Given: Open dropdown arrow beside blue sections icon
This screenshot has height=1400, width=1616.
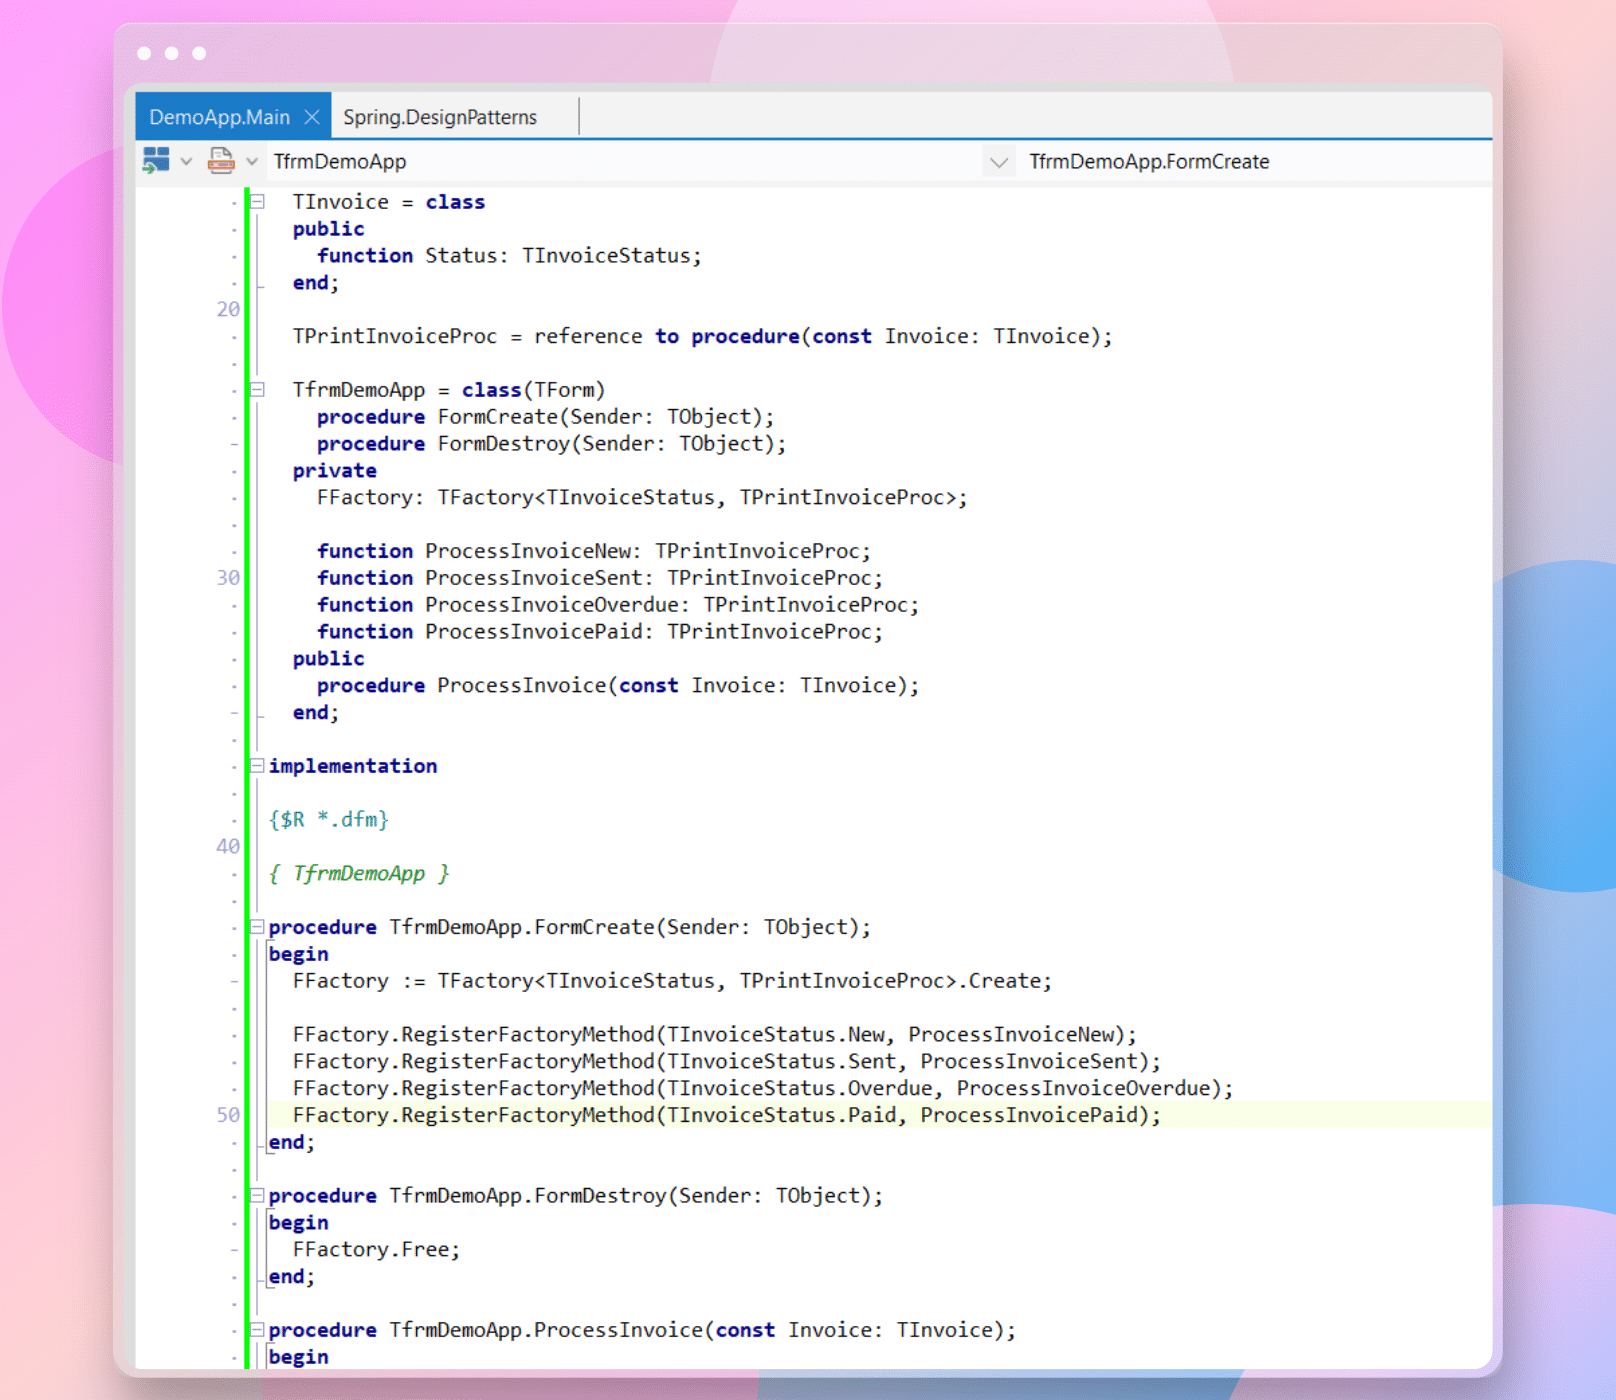Looking at the screenshot, I should tap(186, 161).
